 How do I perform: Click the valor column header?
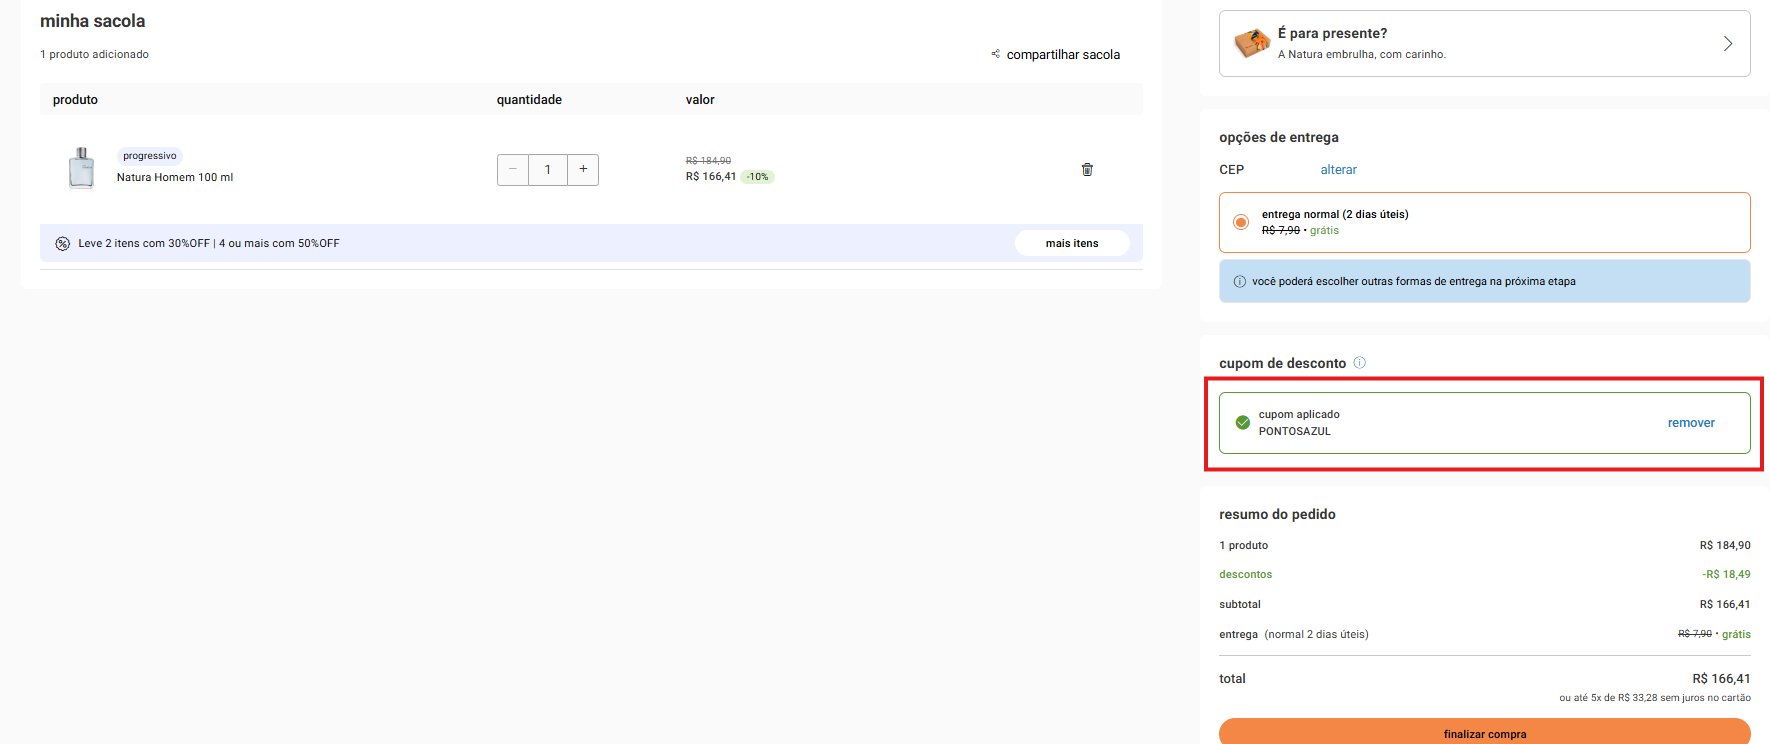700,100
